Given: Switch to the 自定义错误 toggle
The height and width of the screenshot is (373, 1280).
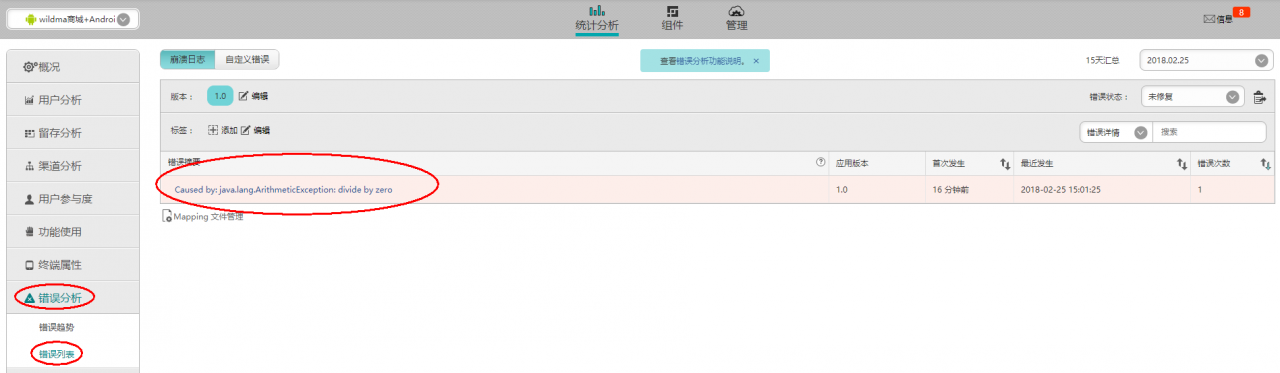Looking at the screenshot, I should pos(246,60).
